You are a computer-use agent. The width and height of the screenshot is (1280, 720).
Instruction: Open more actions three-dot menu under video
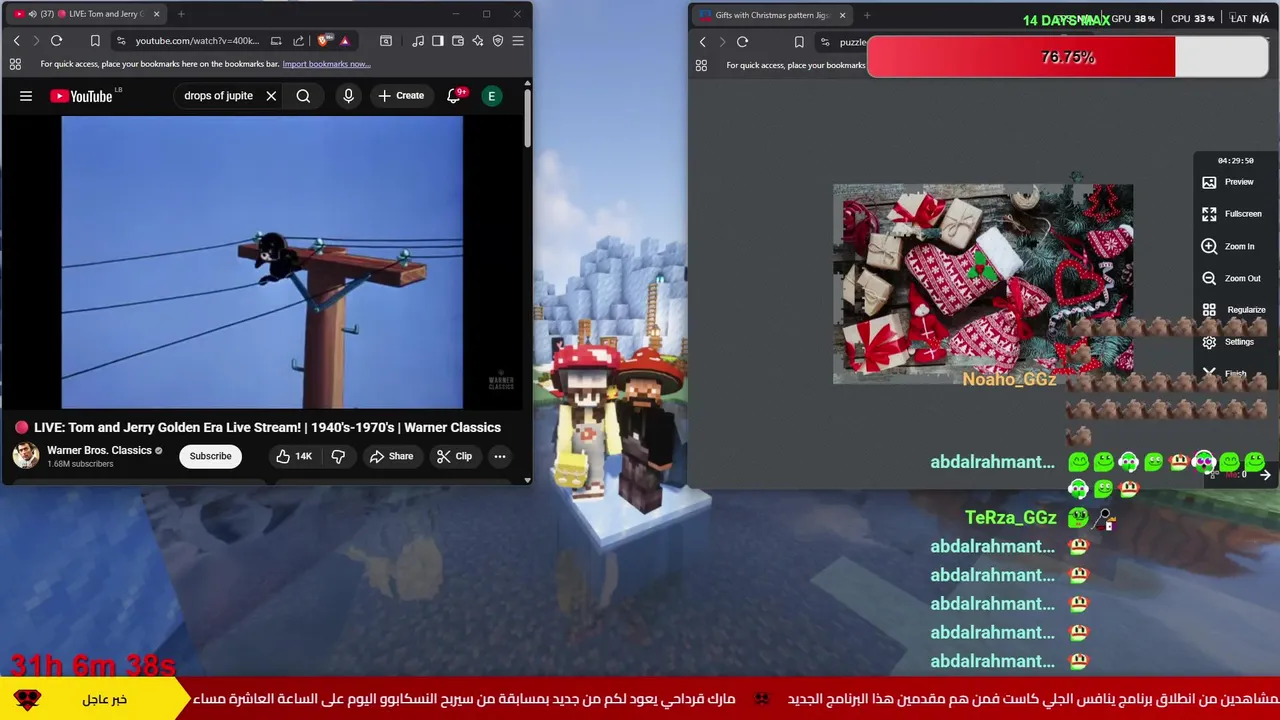tap(500, 456)
